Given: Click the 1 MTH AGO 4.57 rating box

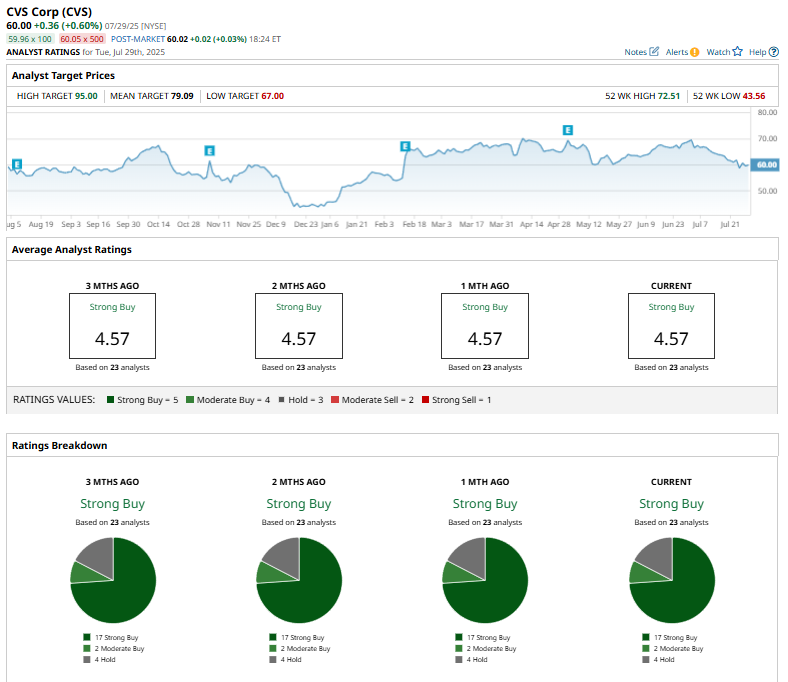Looking at the screenshot, I should point(485,326).
